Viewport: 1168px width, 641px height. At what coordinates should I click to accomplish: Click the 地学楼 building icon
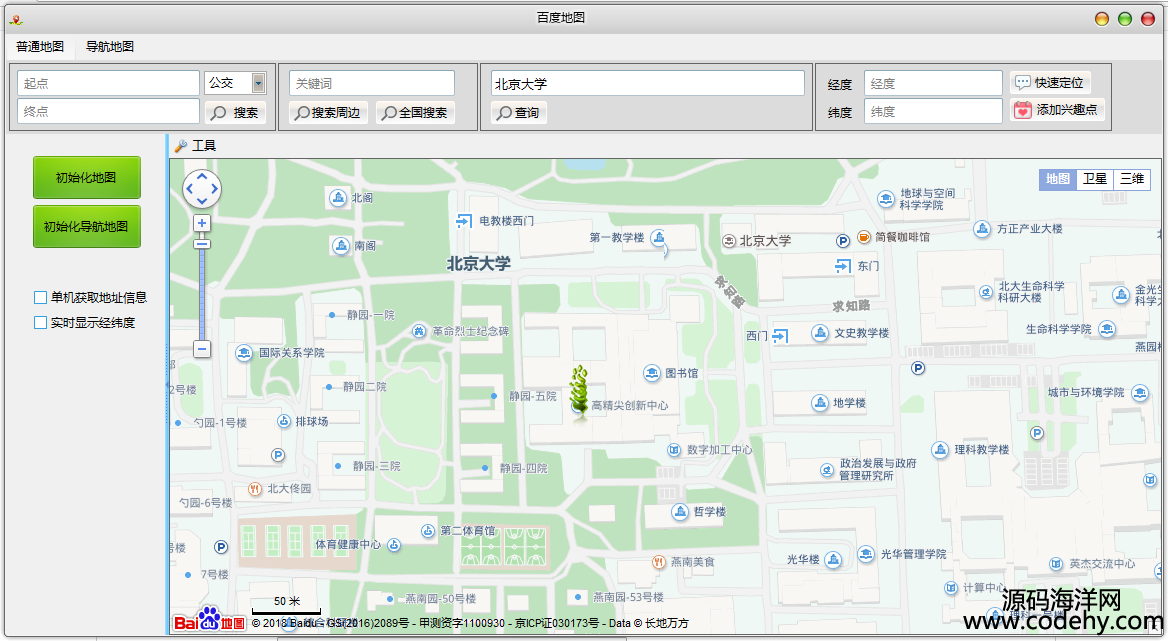click(x=819, y=403)
